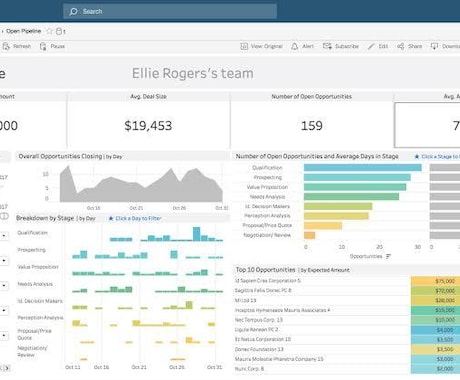Click the Download toolbar button
This screenshot has height=380, width=460.
(x=445, y=46)
